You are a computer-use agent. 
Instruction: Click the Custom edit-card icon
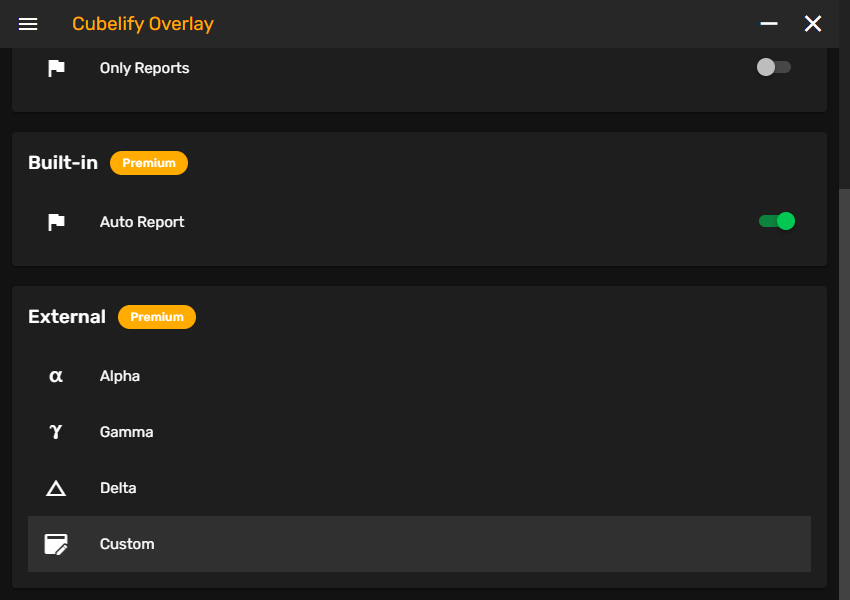(x=56, y=544)
